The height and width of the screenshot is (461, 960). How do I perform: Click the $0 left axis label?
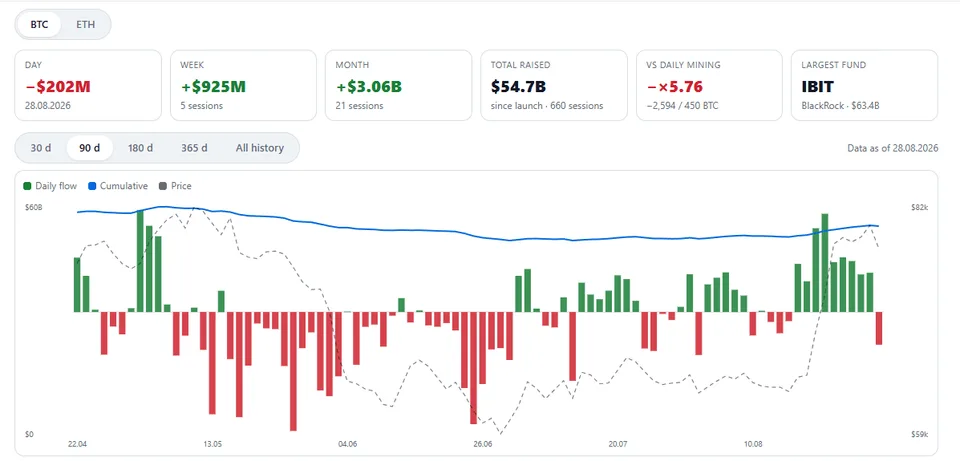[x=29, y=435]
